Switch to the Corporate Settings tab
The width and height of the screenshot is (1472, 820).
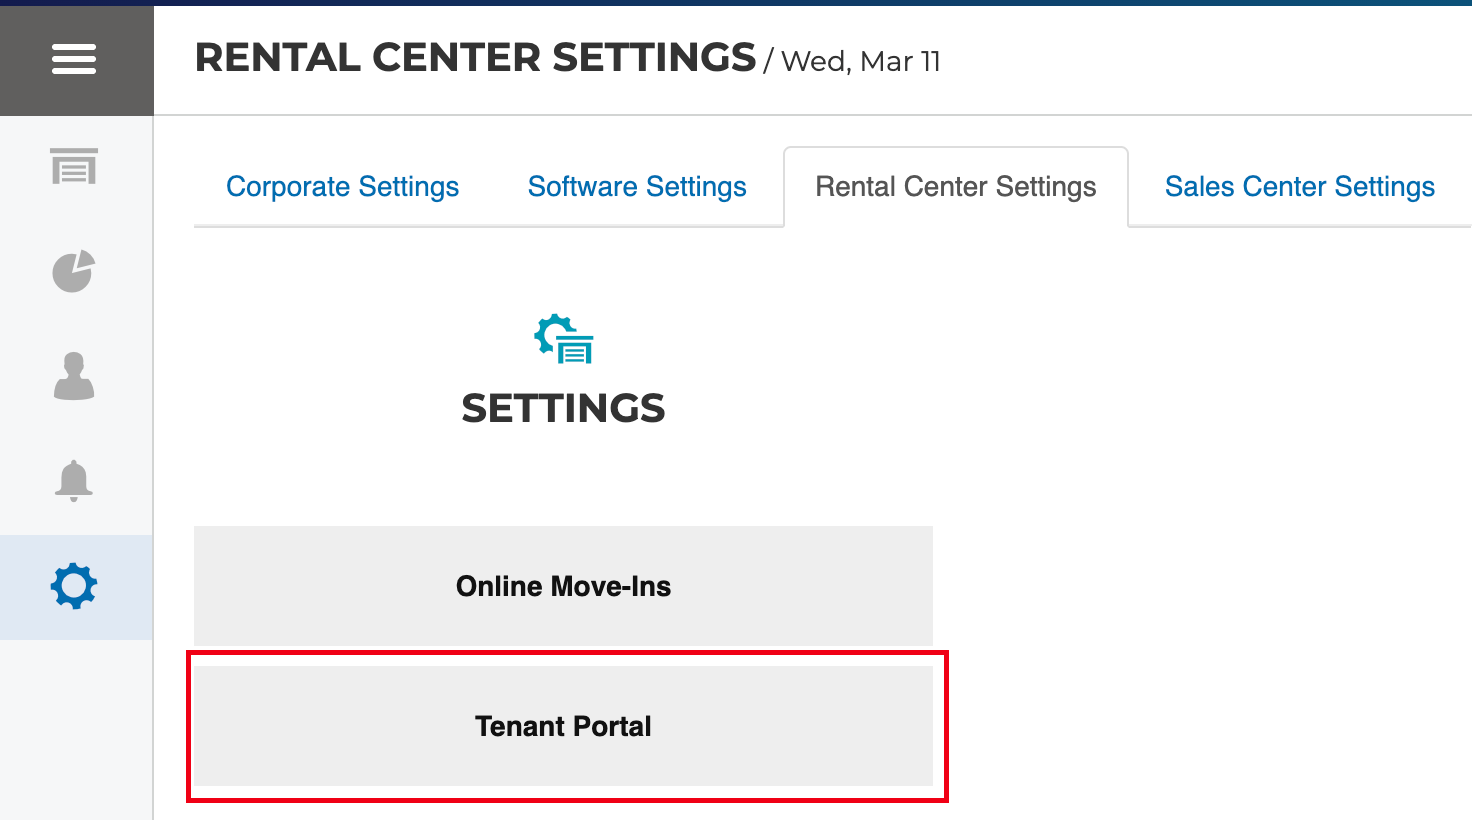pos(342,187)
